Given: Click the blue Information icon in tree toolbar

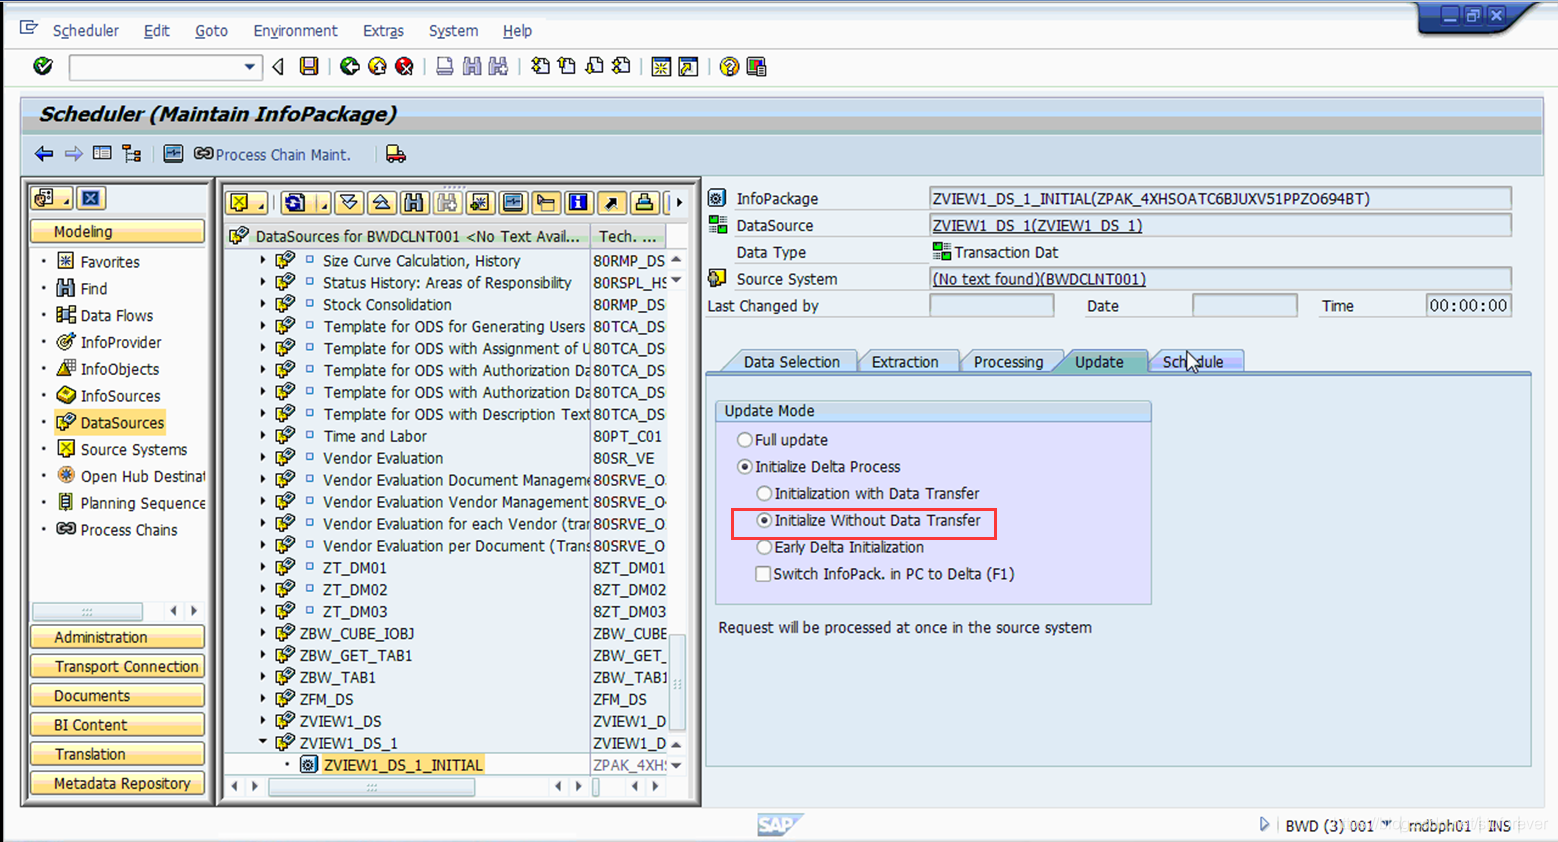Looking at the screenshot, I should pos(578,203).
